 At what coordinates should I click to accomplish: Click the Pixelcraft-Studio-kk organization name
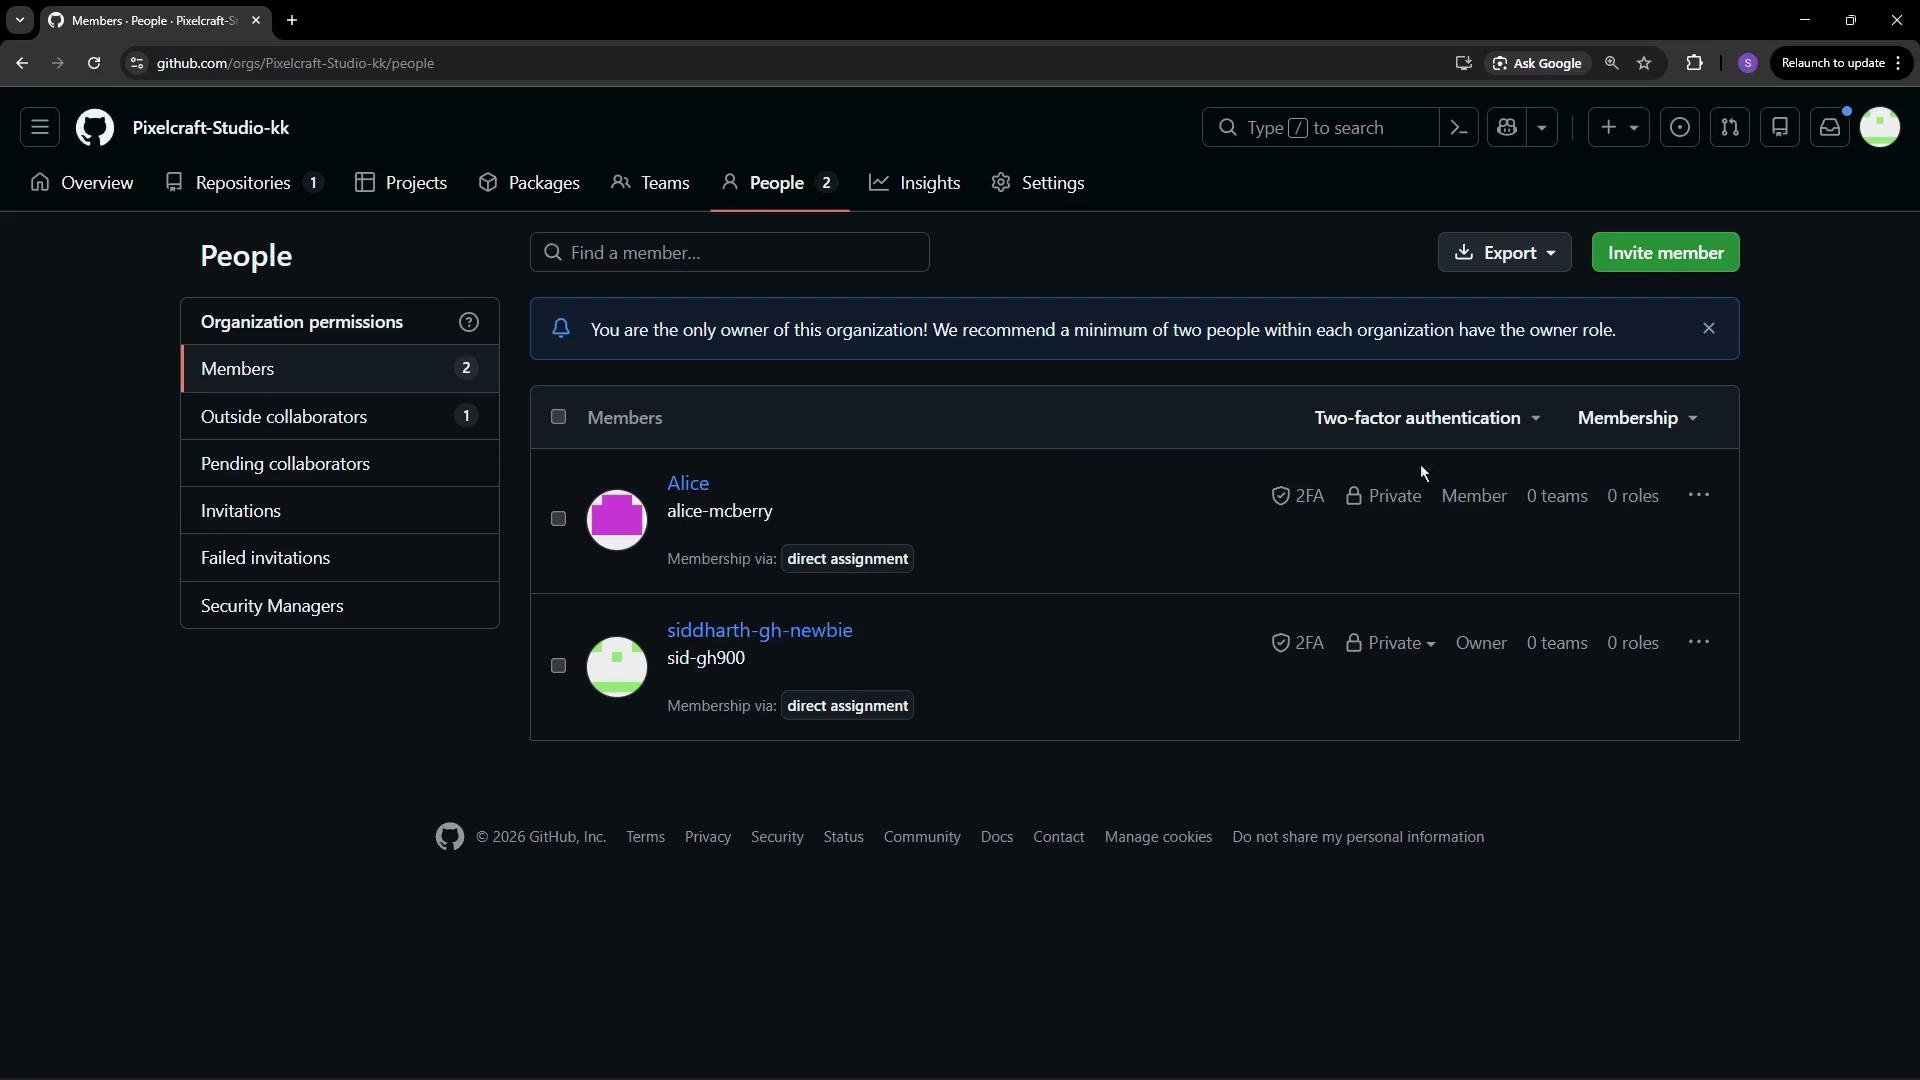coord(211,128)
